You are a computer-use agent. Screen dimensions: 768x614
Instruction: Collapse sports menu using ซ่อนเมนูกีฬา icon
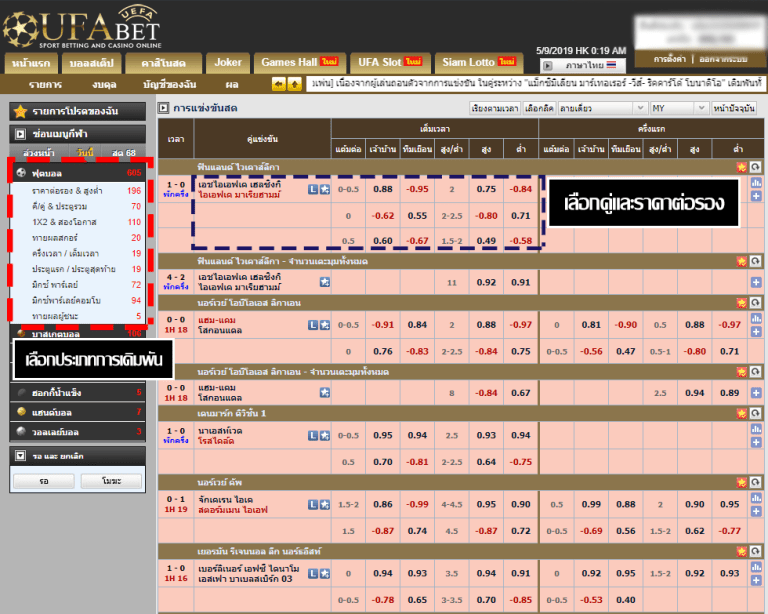[x=20, y=134]
